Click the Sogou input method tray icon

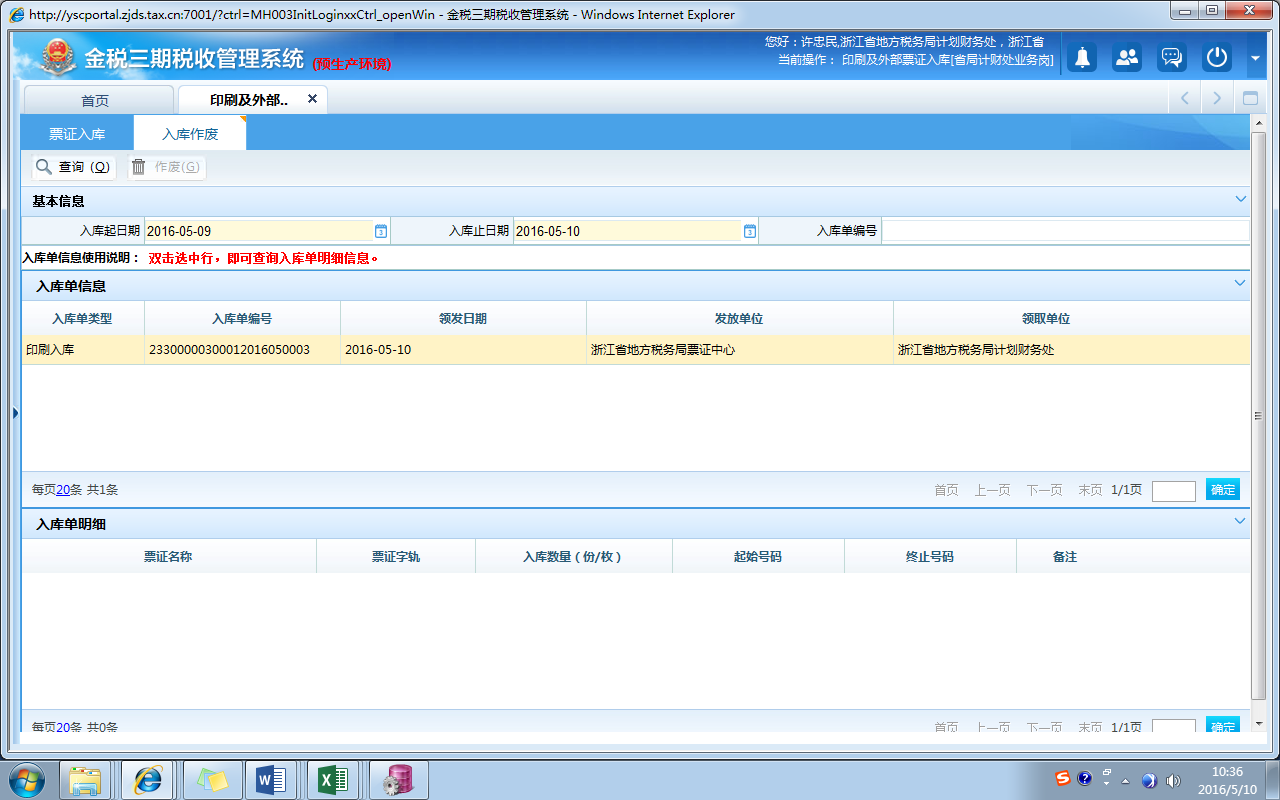[x=1064, y=779]
